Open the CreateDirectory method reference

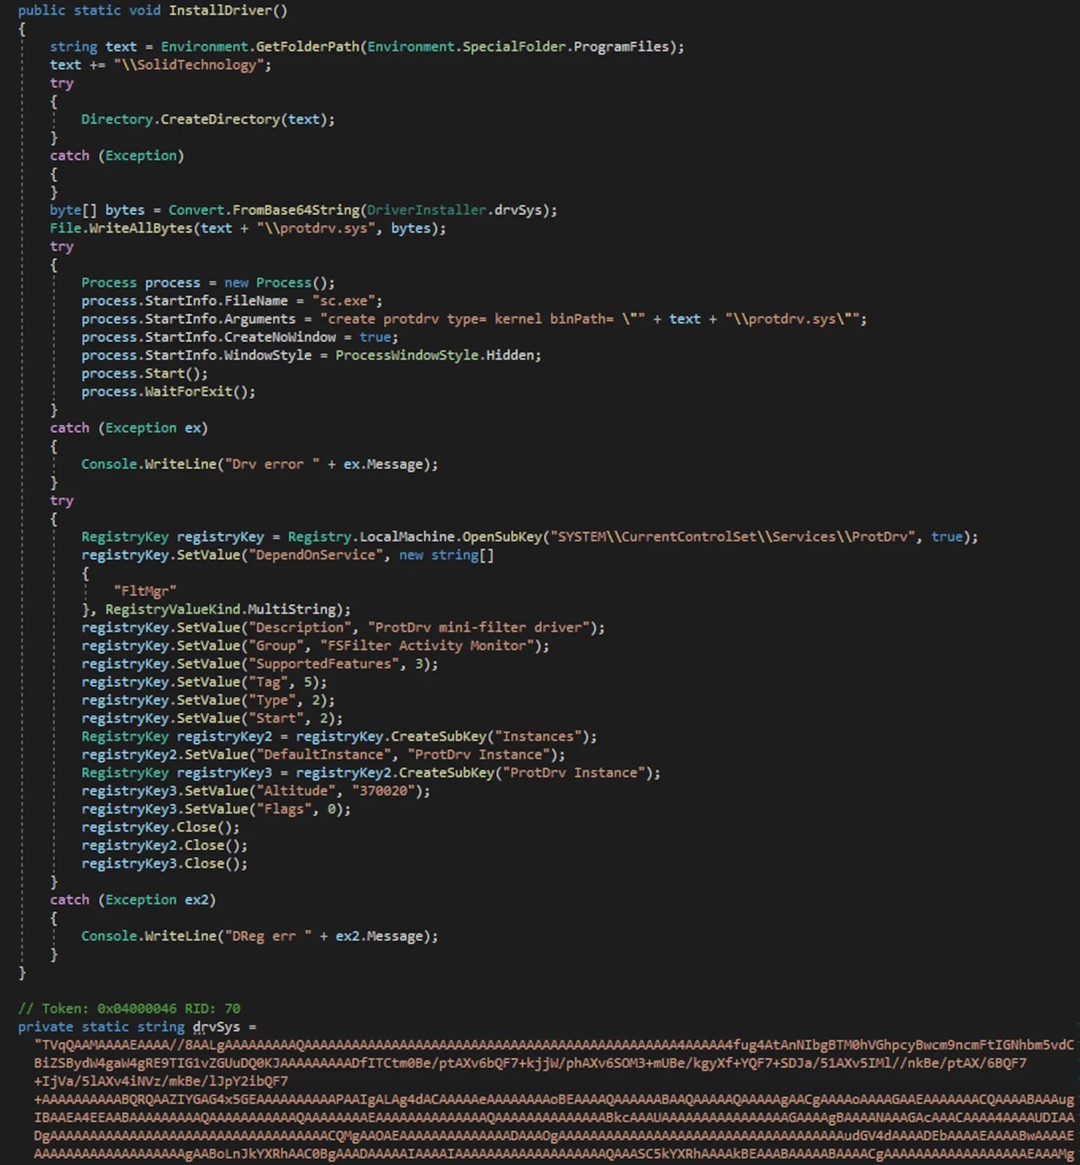(221, 119)
